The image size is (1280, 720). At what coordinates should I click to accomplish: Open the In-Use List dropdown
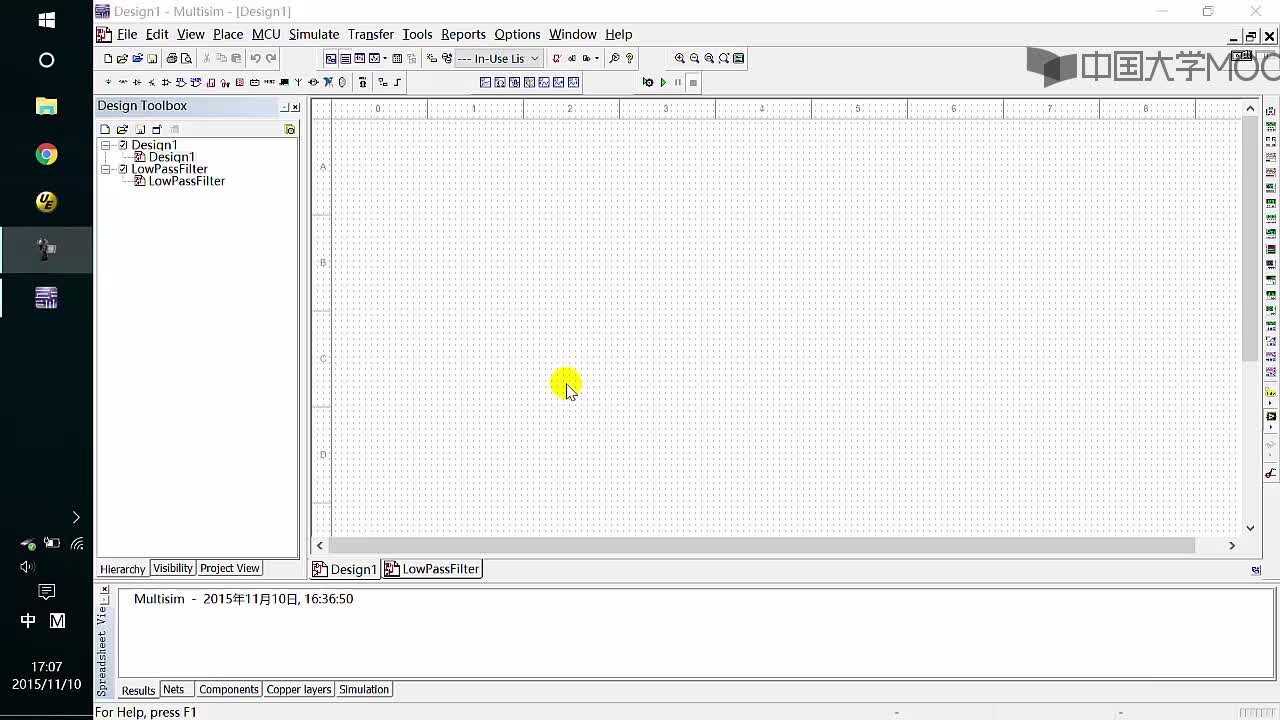(x=535, y=58)
